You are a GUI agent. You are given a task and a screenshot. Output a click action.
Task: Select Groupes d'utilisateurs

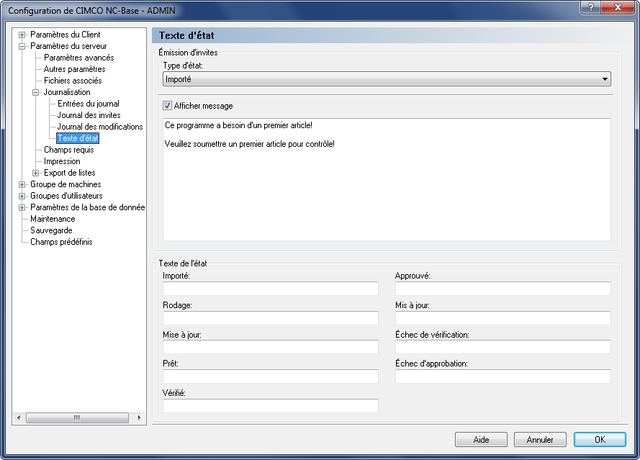point(66,196)
